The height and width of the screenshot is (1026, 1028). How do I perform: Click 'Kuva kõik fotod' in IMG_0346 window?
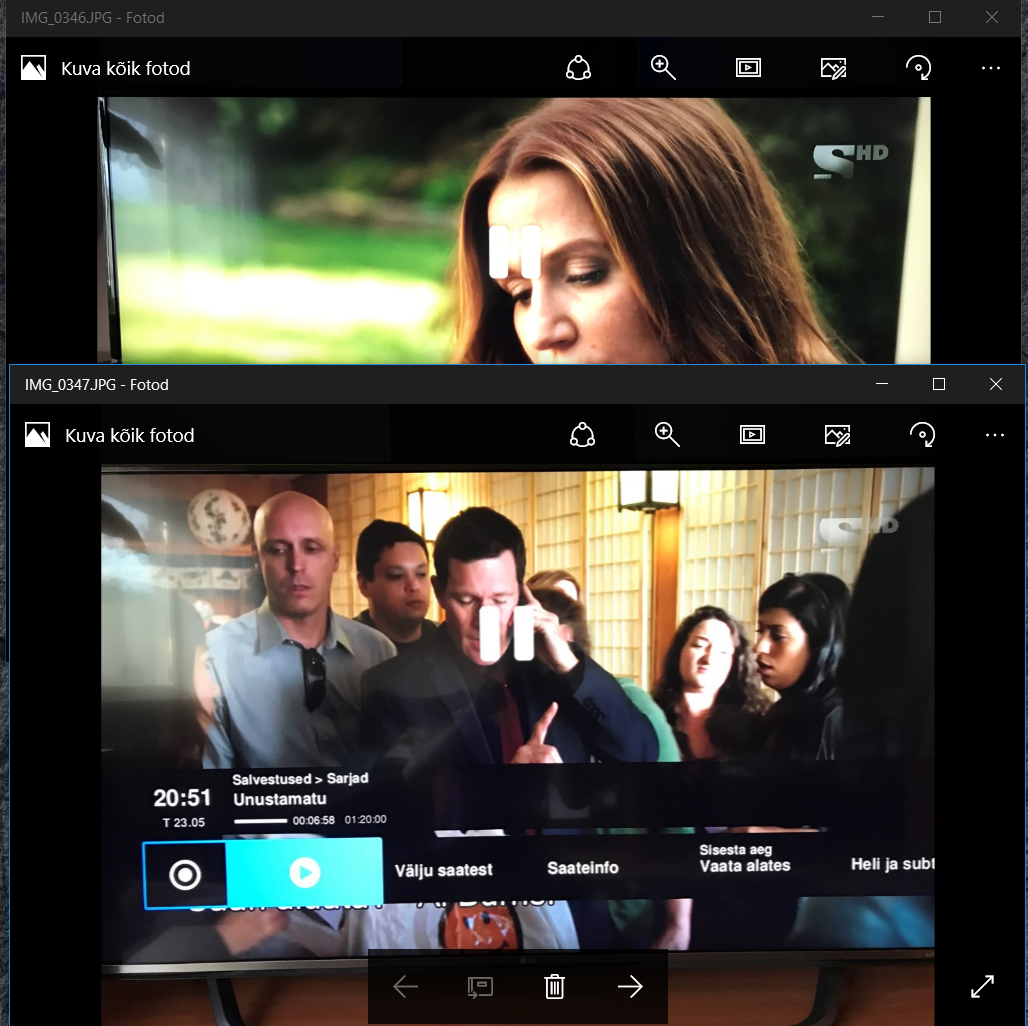click(126, 68)
